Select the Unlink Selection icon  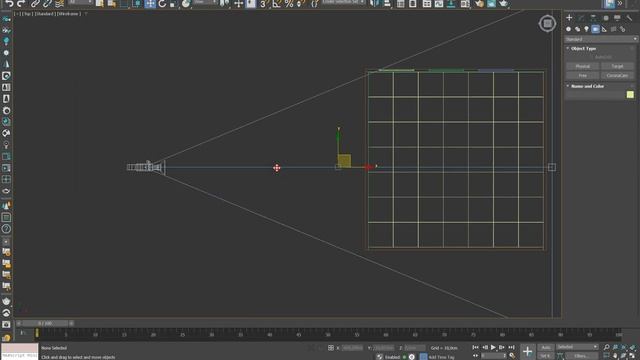pyautogui.click(x=47, y=4)
